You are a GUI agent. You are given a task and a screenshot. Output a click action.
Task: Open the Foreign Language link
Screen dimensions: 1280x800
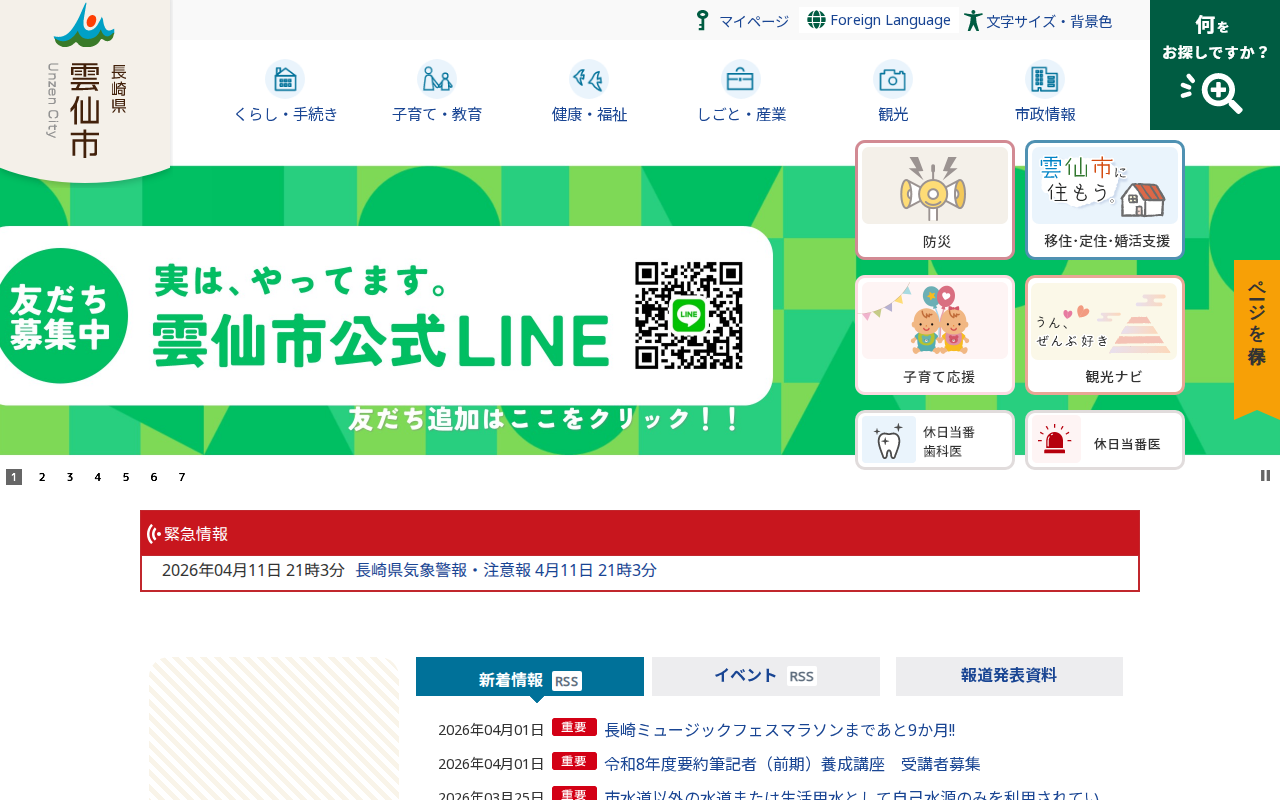click(x=890, y=20)
